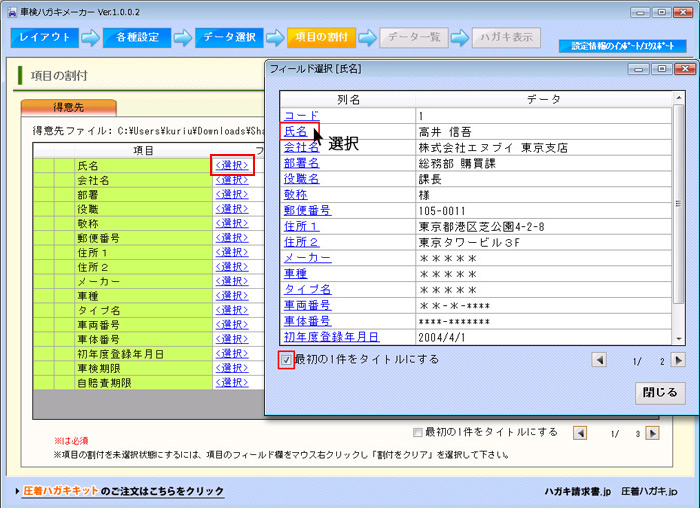
Task: Click <選択> link for 初年度登録年月日 row
Action: (x=232, y=354)
